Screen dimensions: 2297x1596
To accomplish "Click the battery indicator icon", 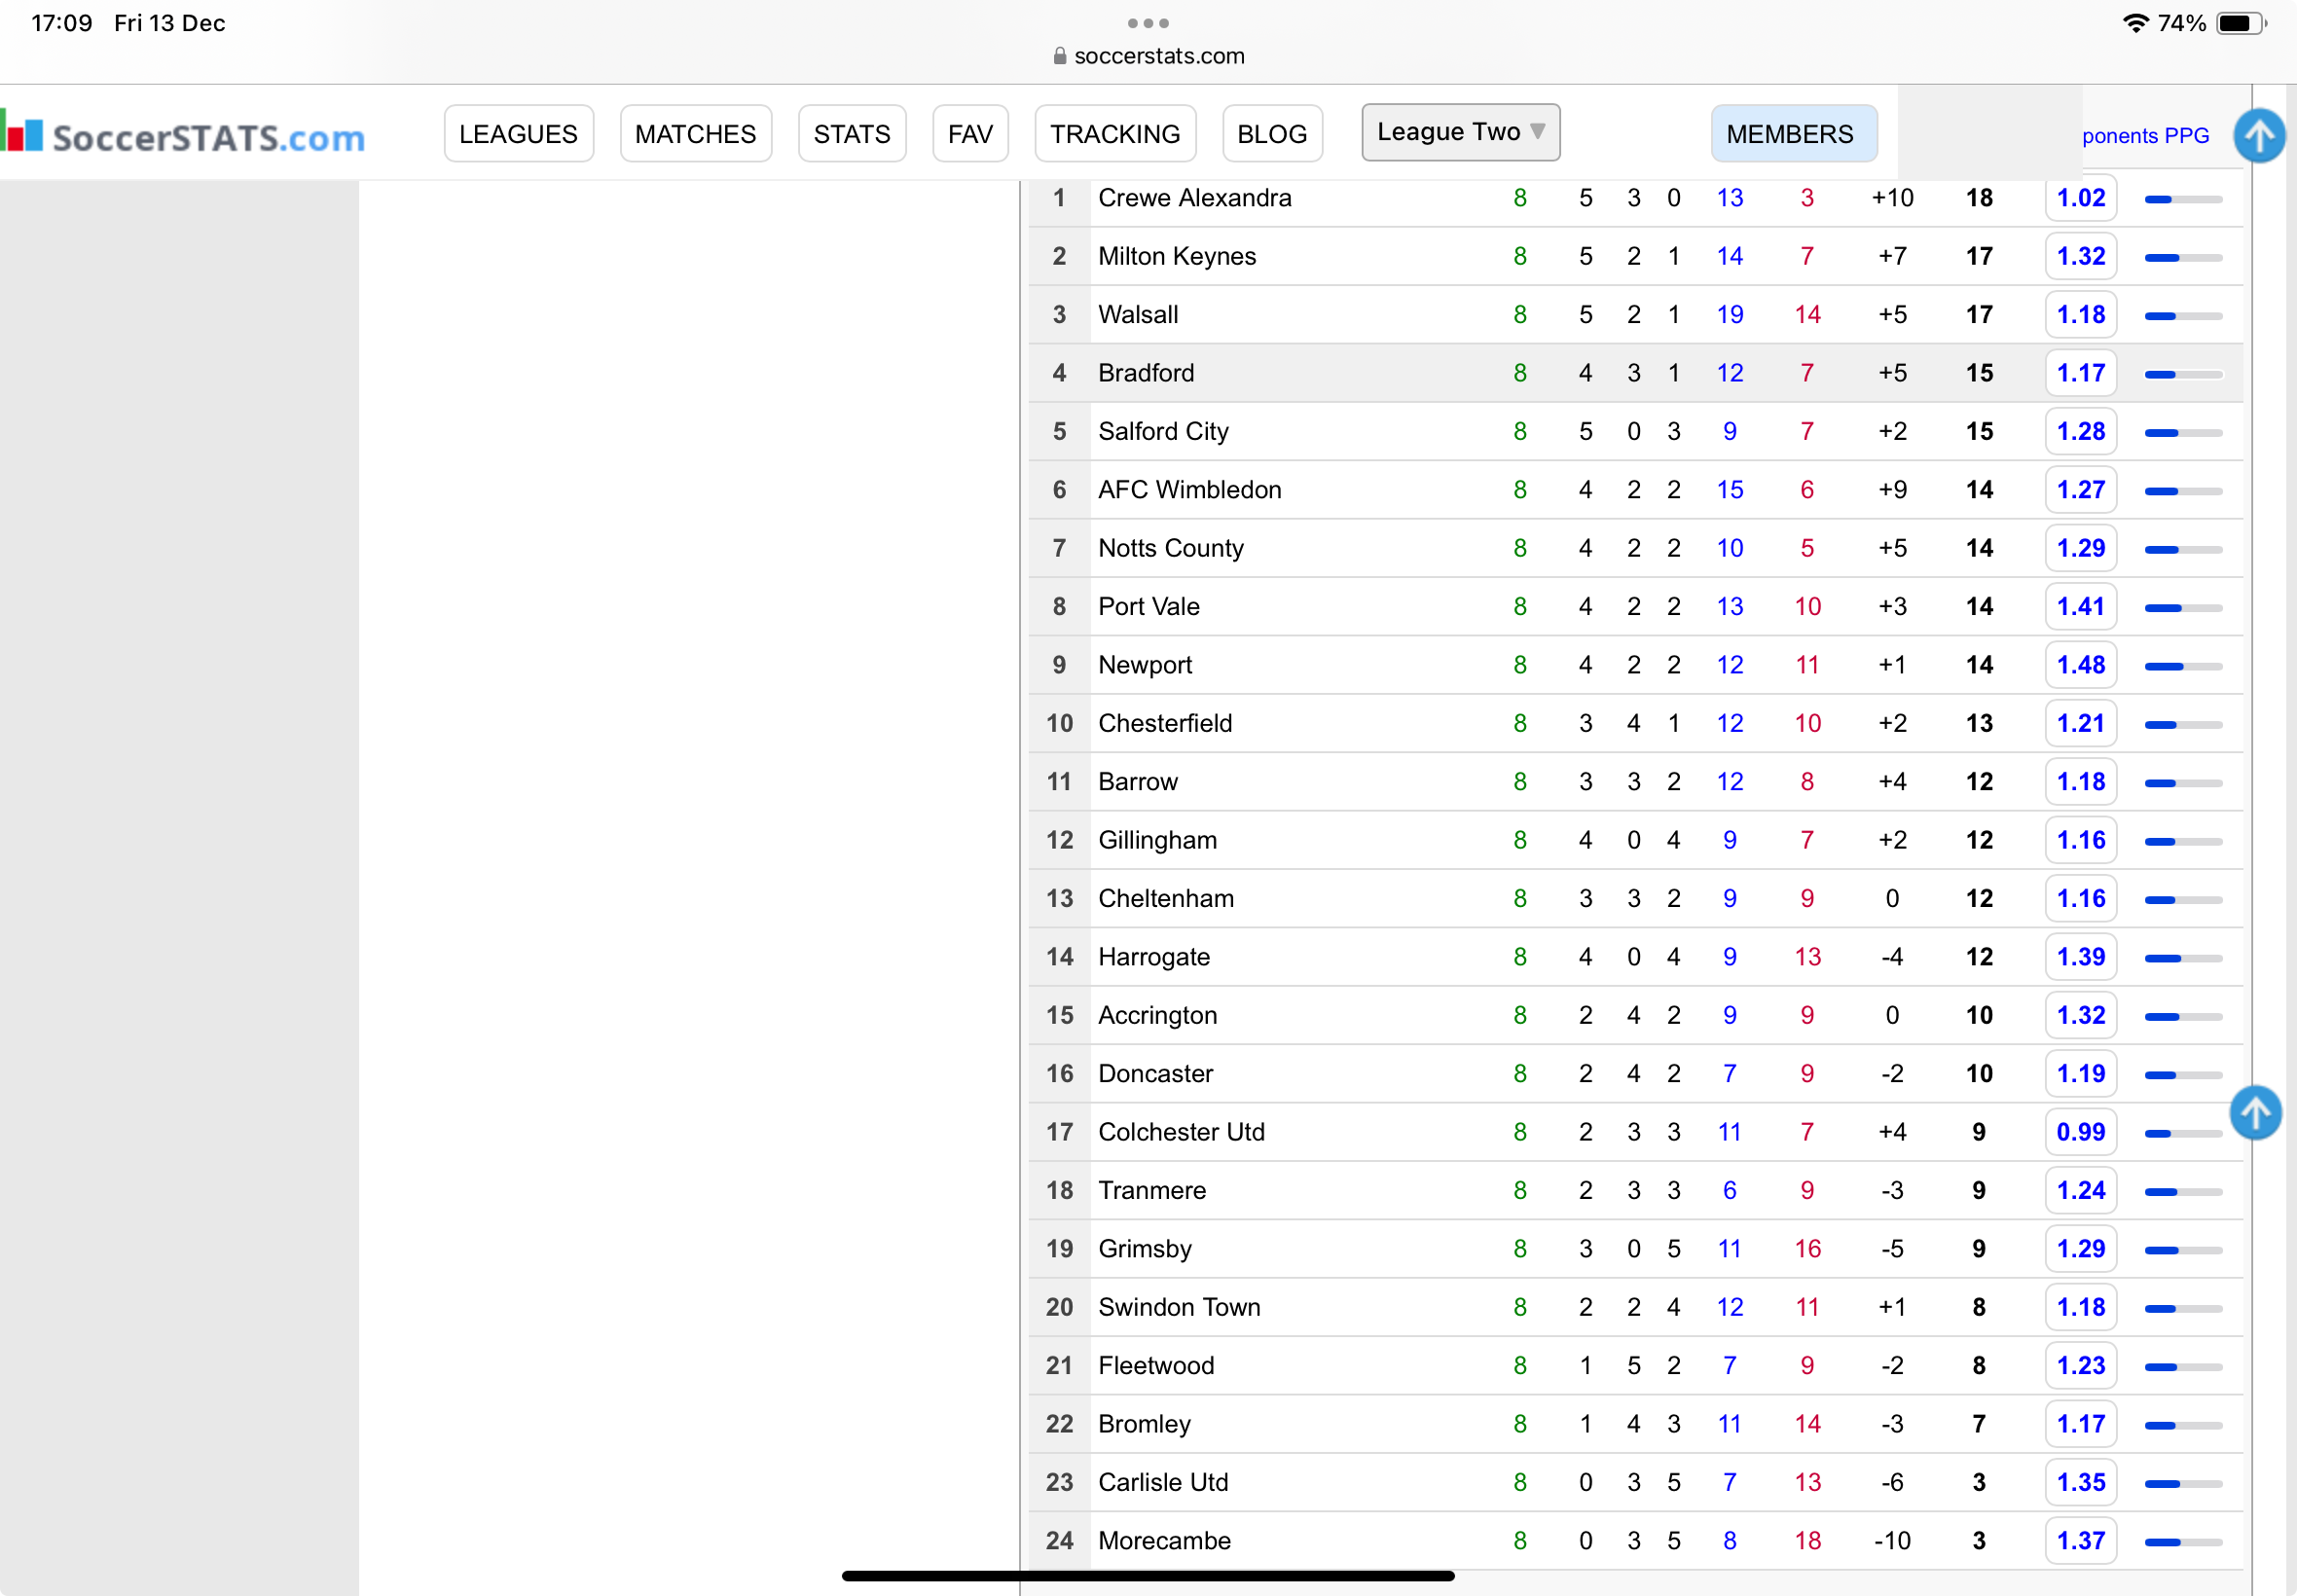I will pos(2242,23).
